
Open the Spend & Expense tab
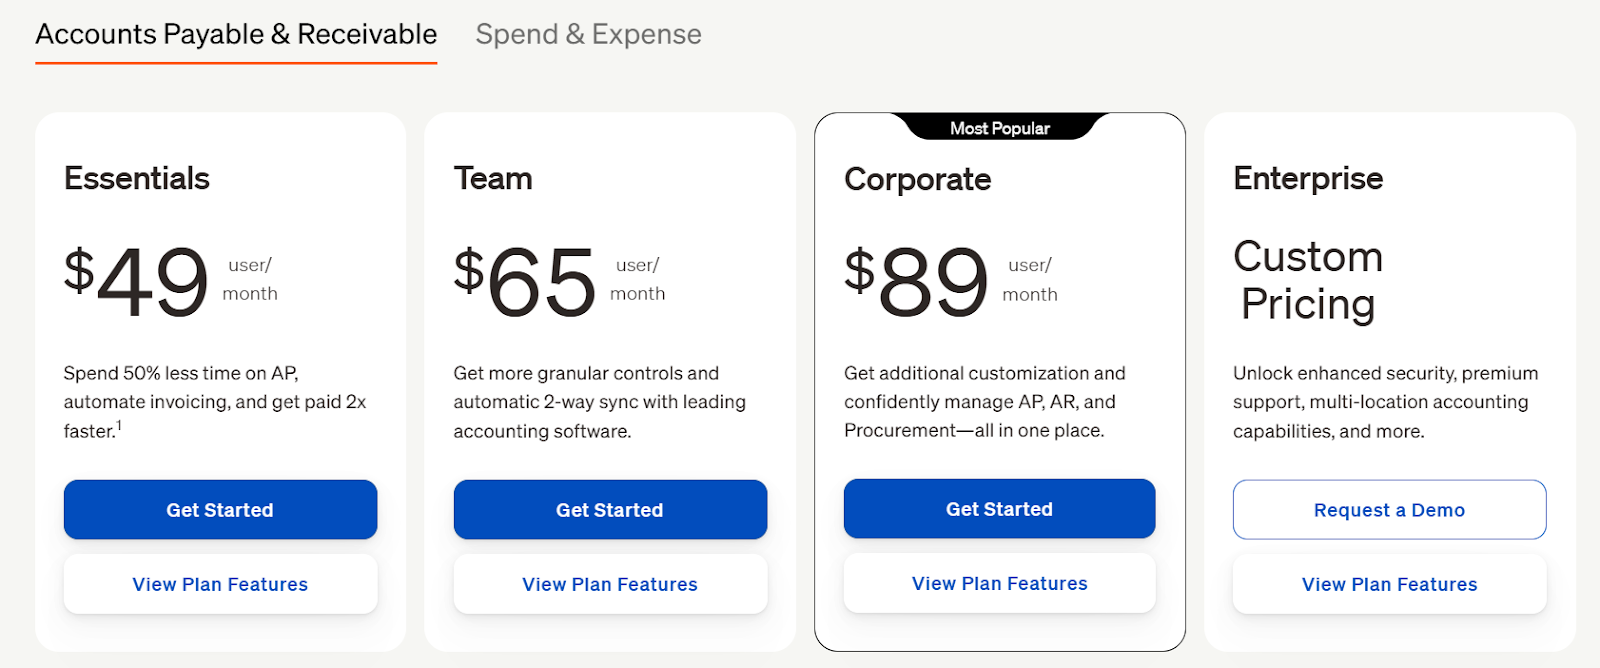[x=588, y=35]
